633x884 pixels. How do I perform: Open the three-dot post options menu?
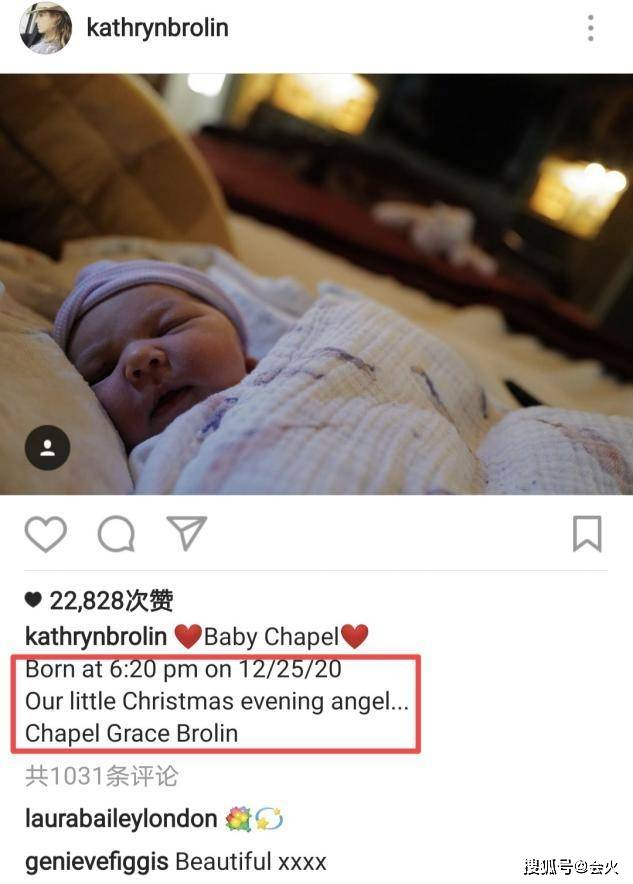[x=590, y=28]
